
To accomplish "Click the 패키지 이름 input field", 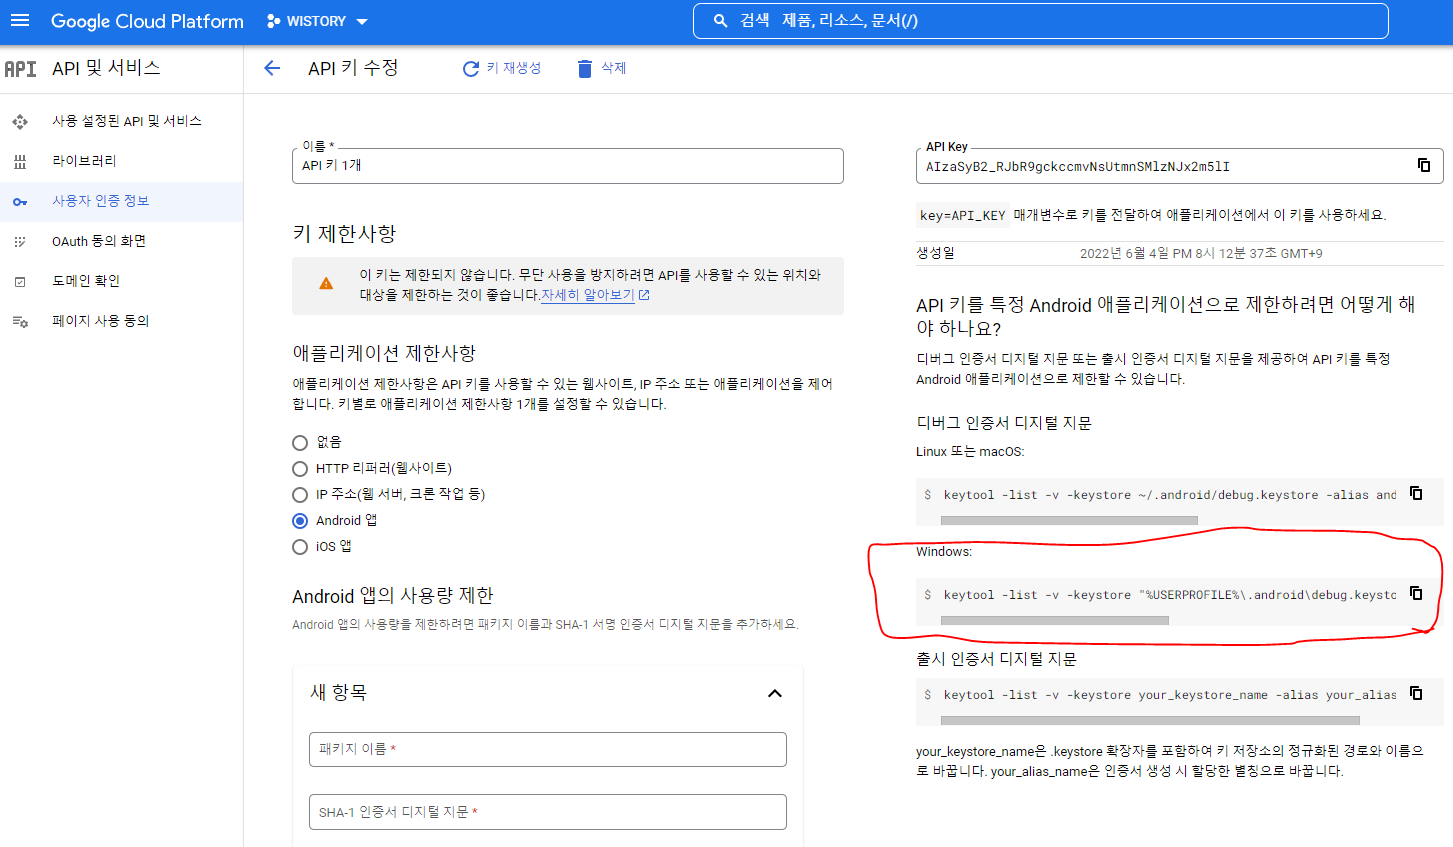I will (x=548, y=750).
